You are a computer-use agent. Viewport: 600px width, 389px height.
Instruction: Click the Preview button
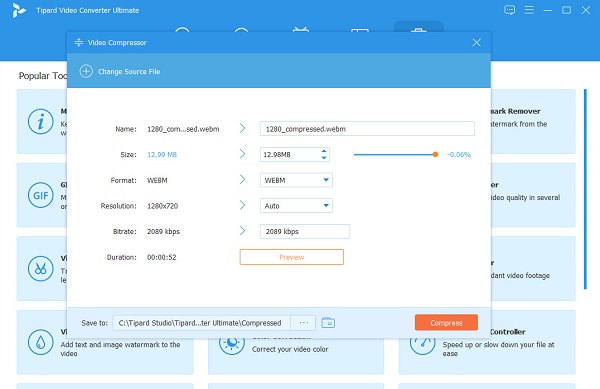[x=292, y=257]
